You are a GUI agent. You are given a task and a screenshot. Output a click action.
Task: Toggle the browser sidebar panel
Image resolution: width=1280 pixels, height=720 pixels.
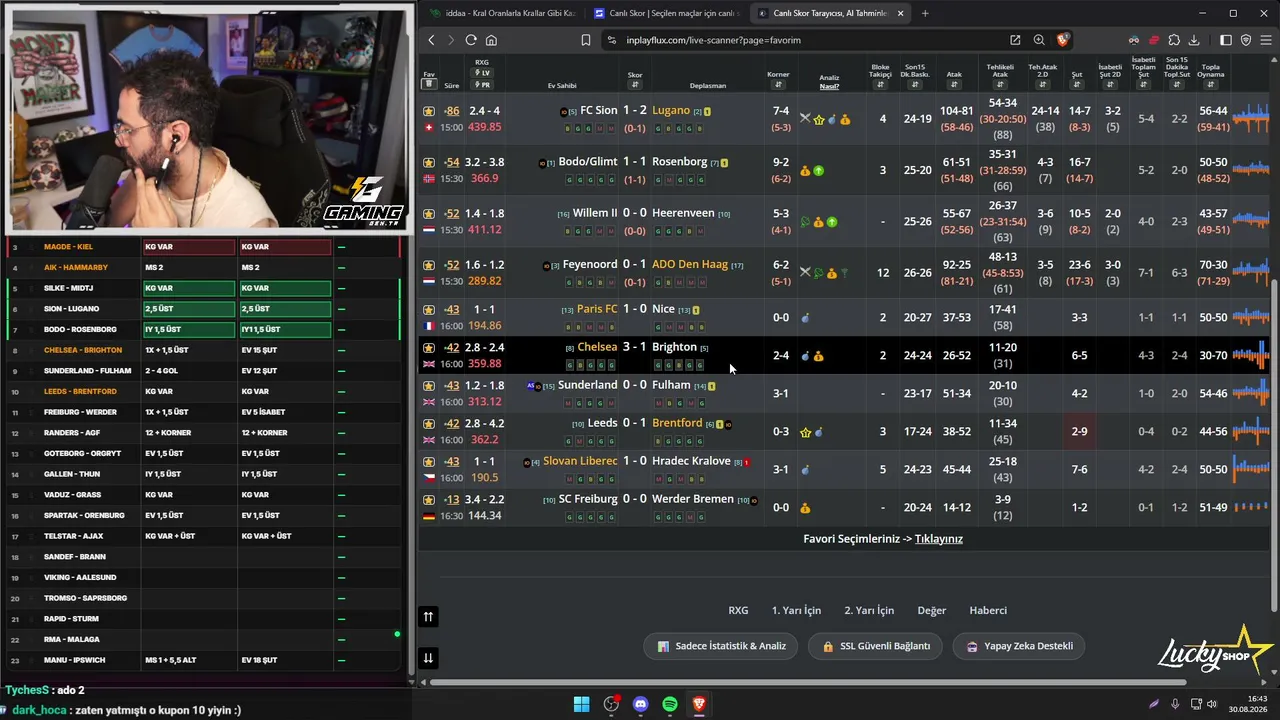(x=1226, y=40)
